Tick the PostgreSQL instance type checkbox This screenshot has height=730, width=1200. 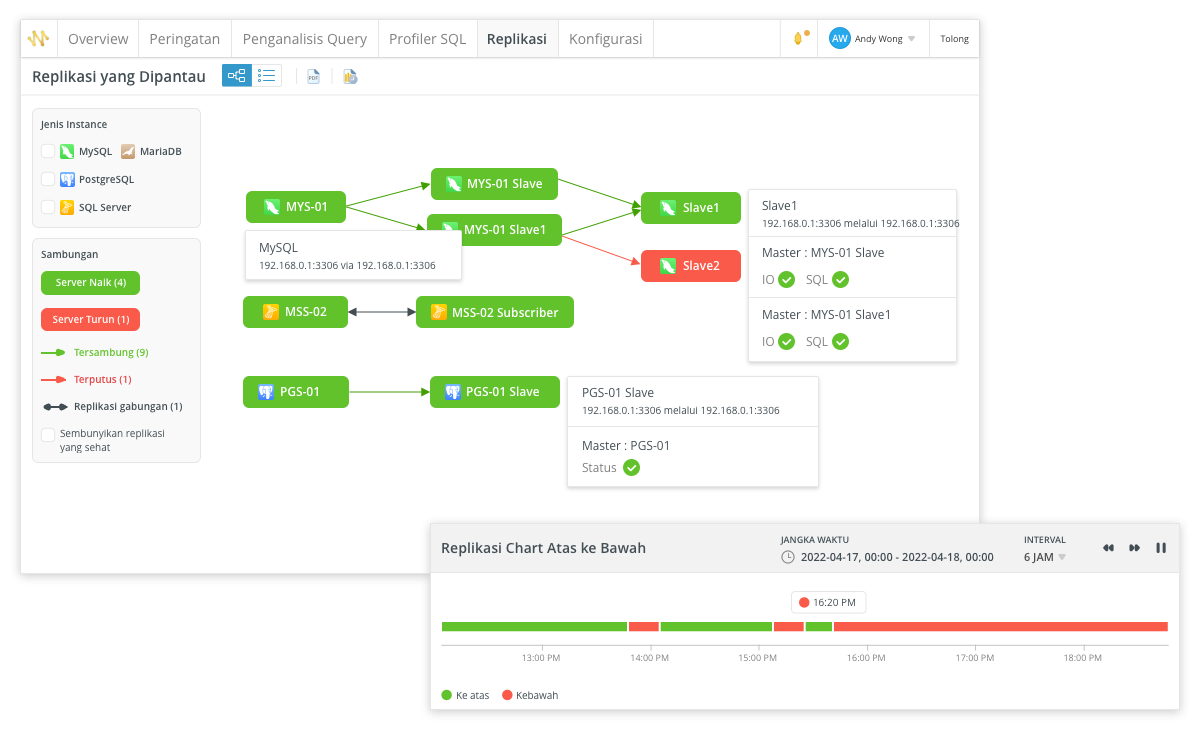pyautogui.click(x=48, y=180)
